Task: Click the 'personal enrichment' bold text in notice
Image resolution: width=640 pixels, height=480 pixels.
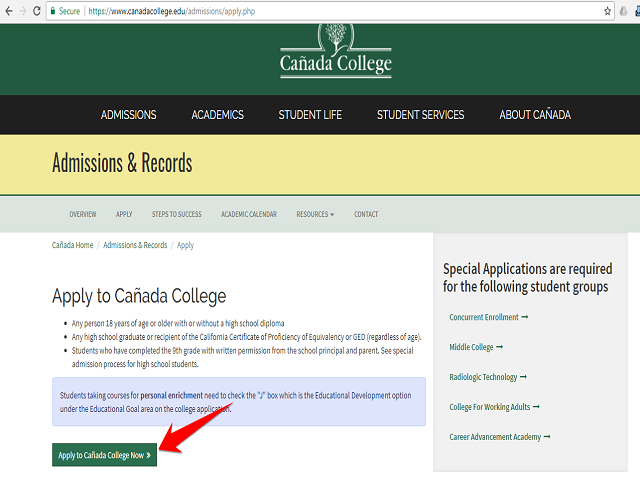Action: (x=171, y=396)
